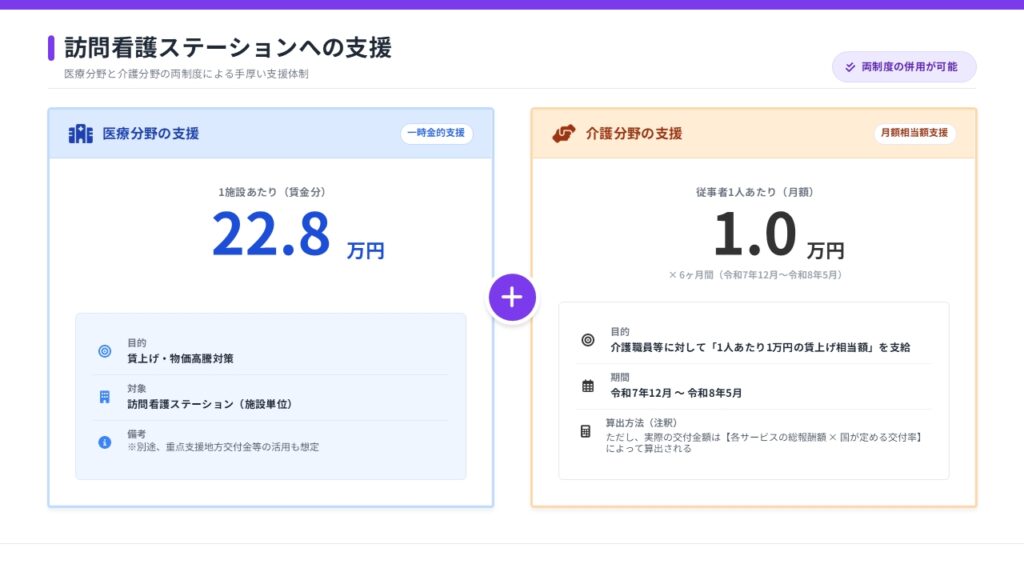
Task: Click the calendar icon beside 期間
Action: click(x=588, y=386)
